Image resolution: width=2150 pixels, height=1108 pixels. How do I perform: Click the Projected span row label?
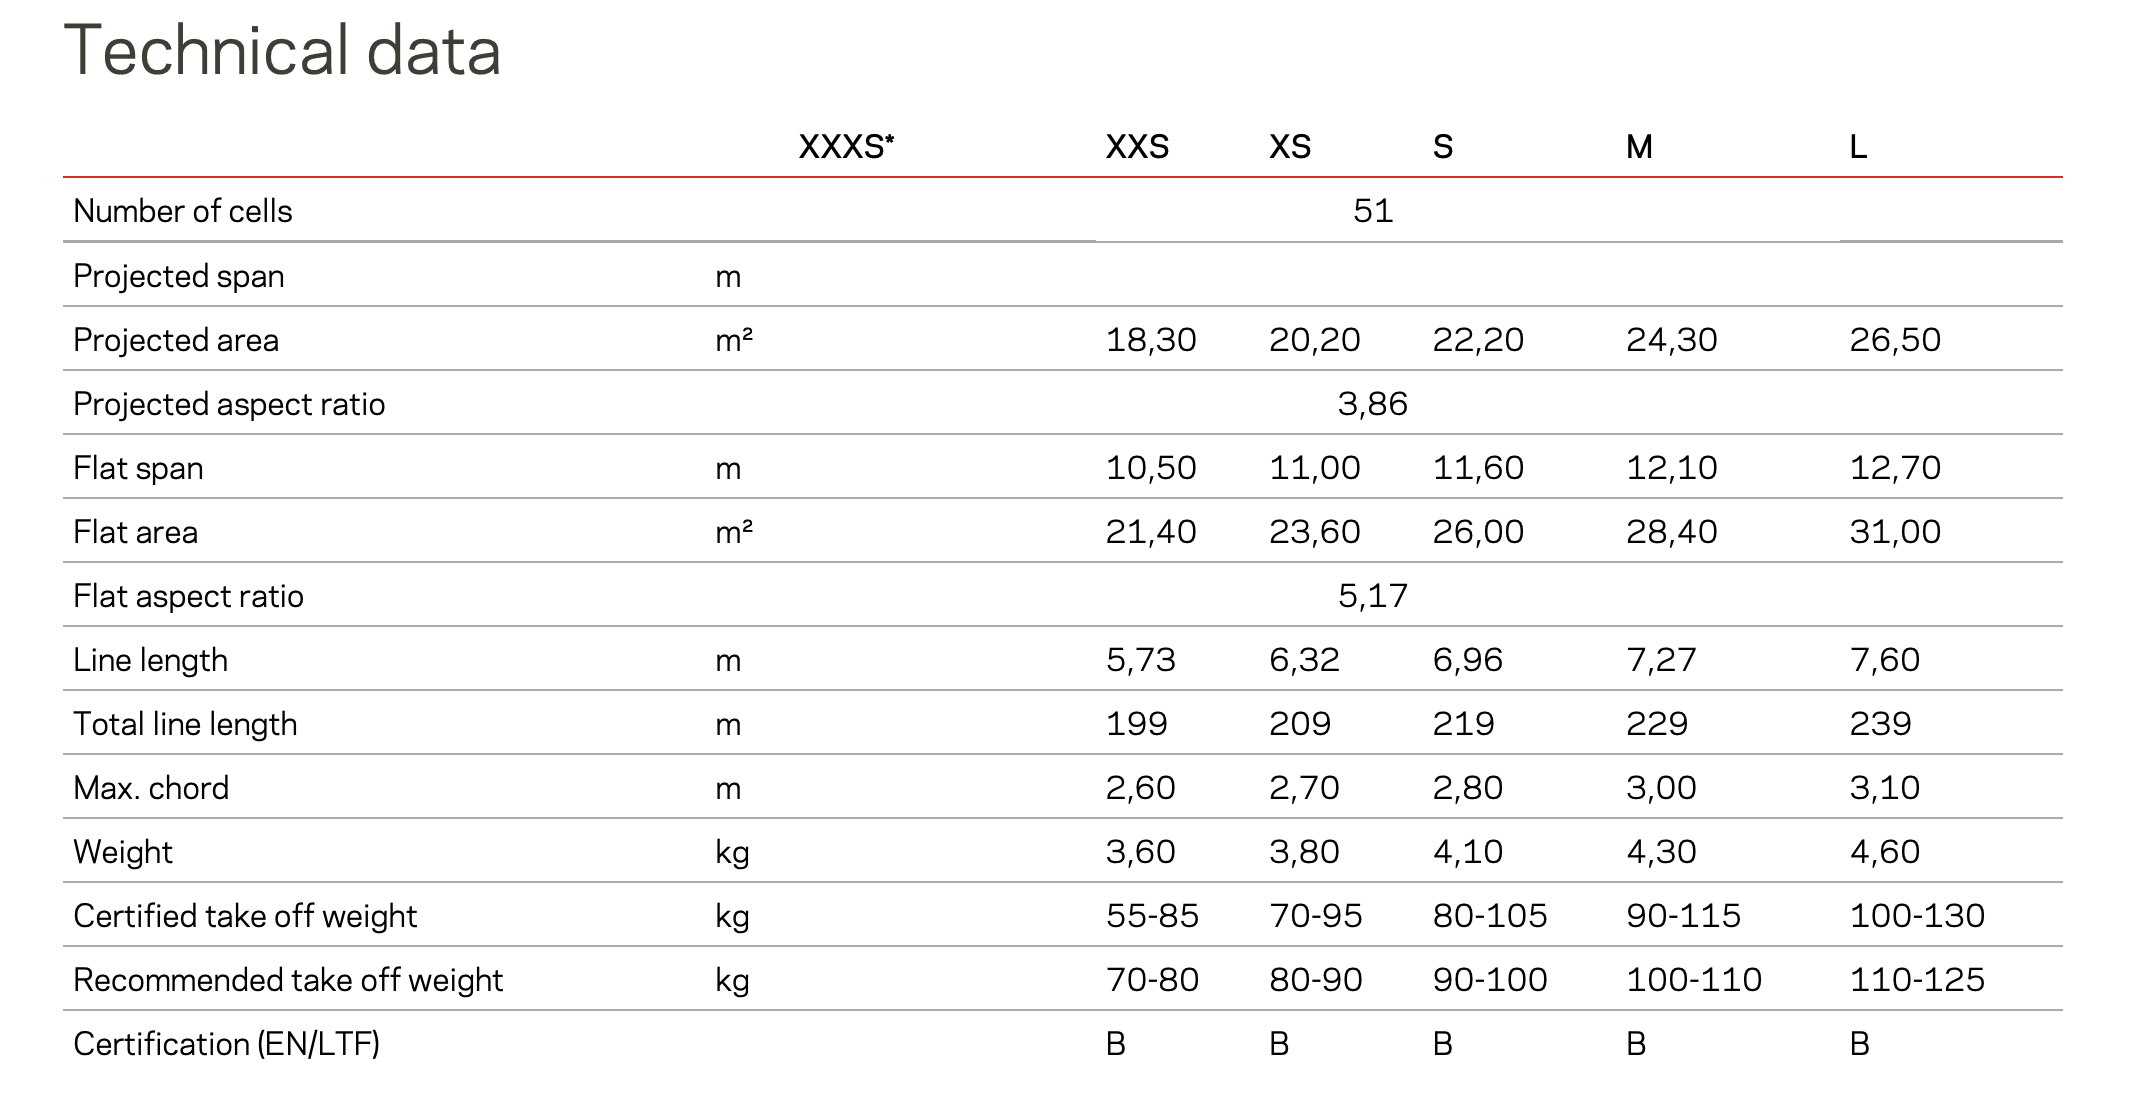(x=179, y=276)
